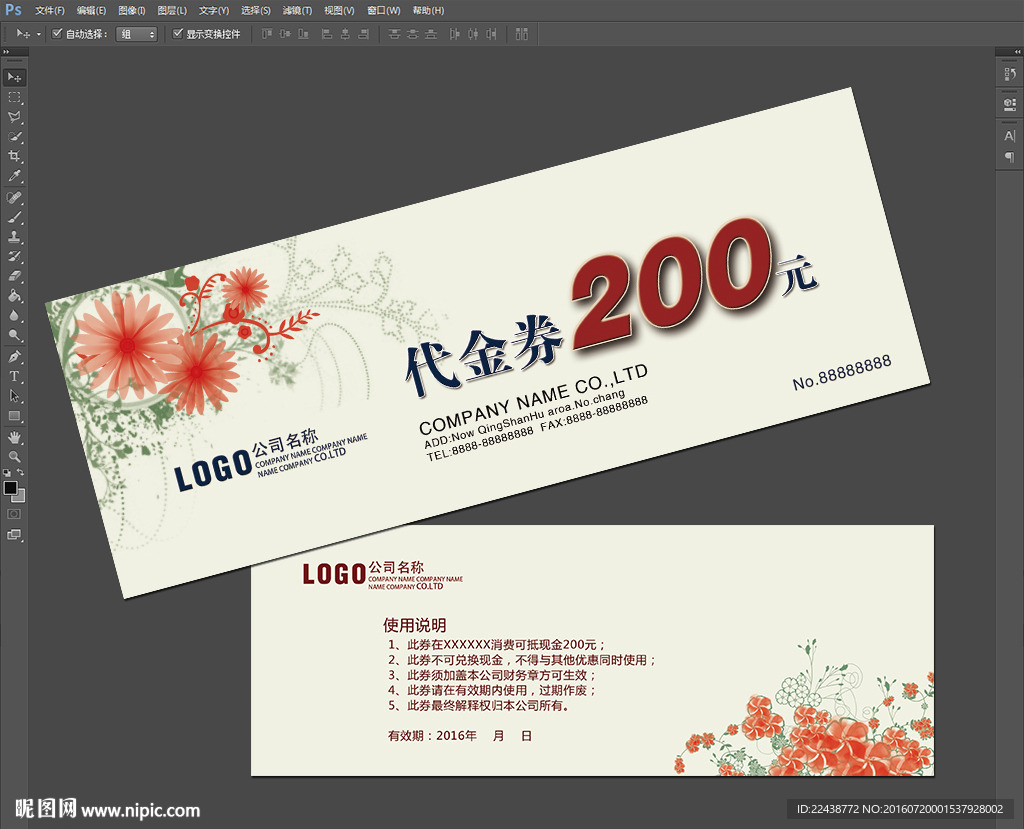Open the 帮助(H) menu

428,10
